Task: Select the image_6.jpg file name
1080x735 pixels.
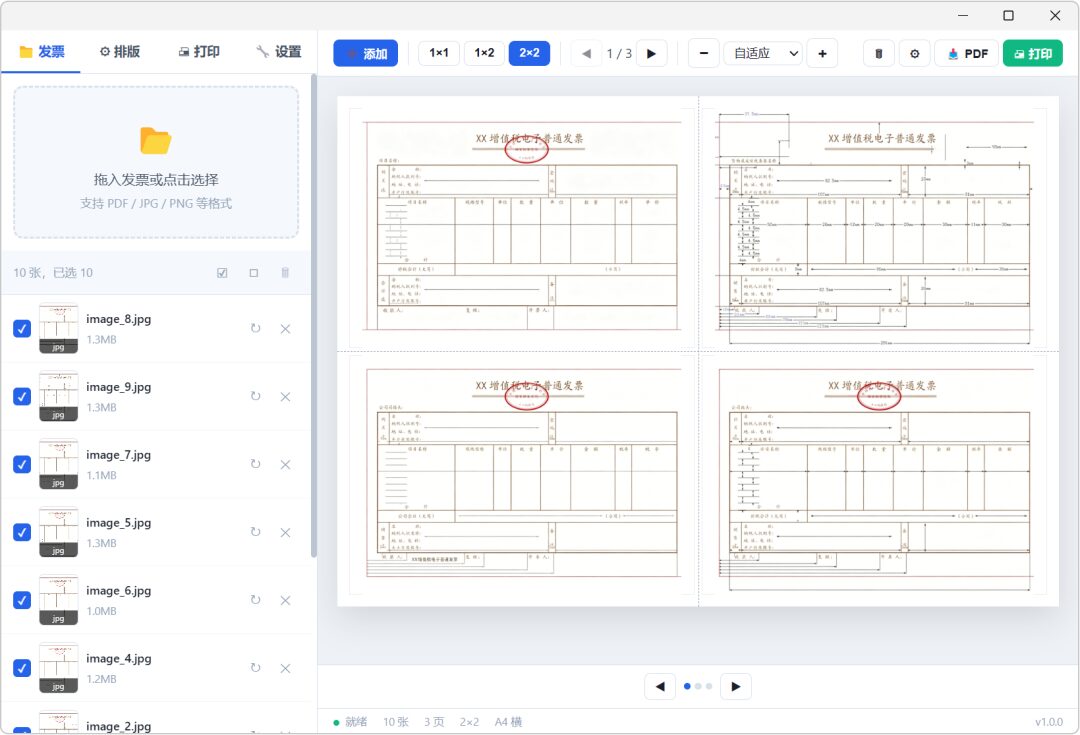Action: (x=118, y=591)
